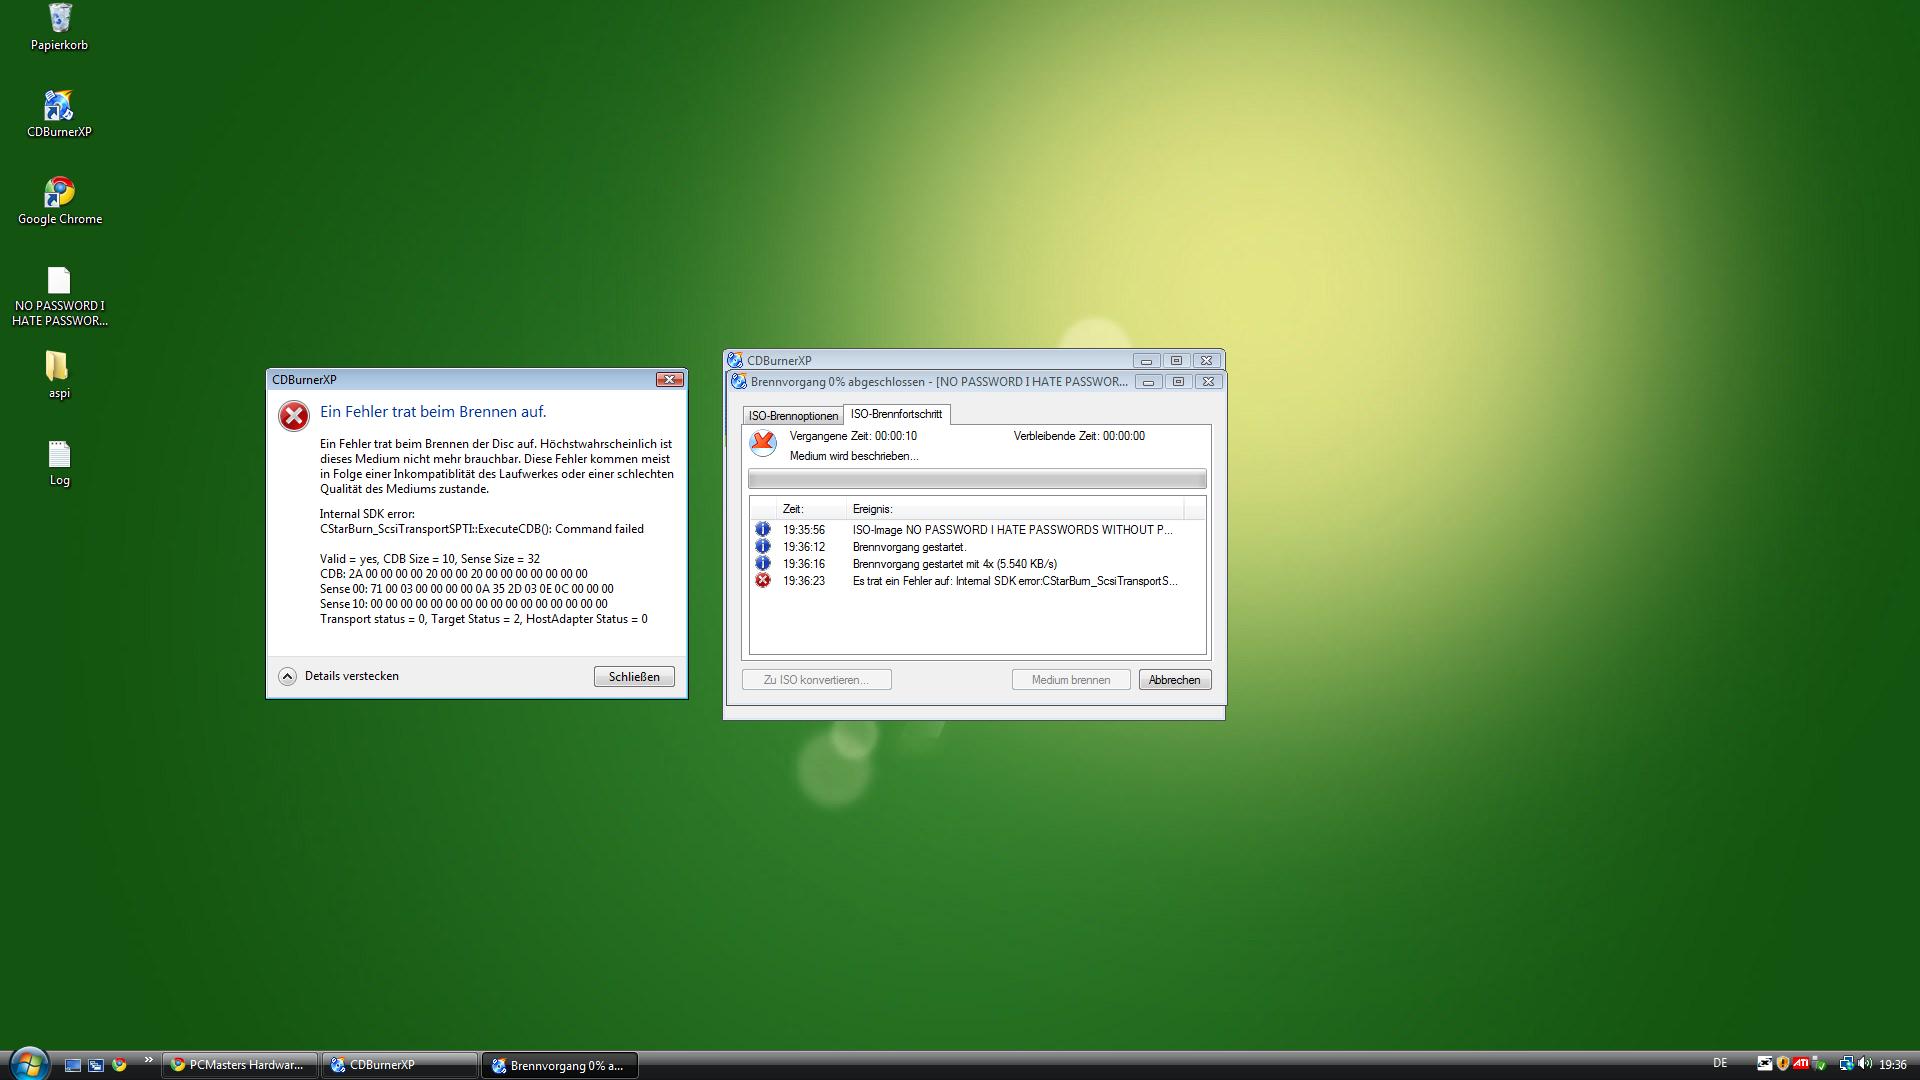Click the info icon of the 19:36:12 event

point(763,546)
